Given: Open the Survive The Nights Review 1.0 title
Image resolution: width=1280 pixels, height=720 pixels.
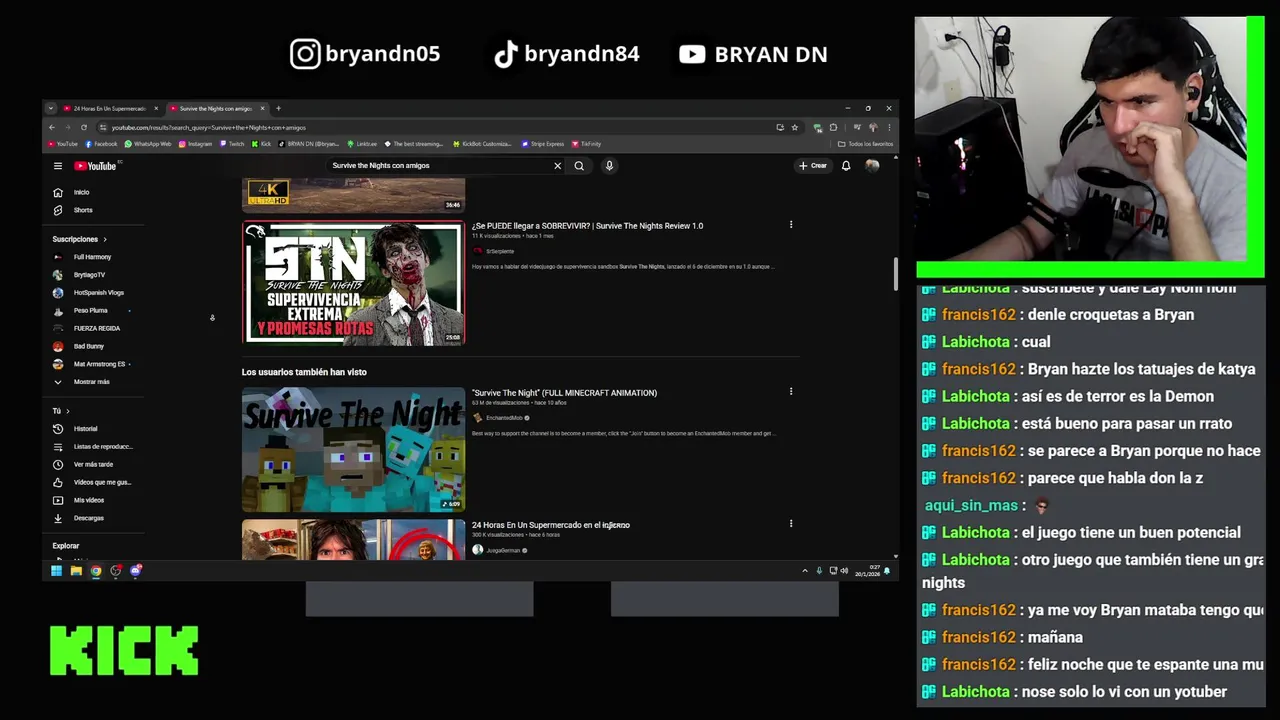Looking at the screenshot, I should pyautogui.click(x=587, y=226).
